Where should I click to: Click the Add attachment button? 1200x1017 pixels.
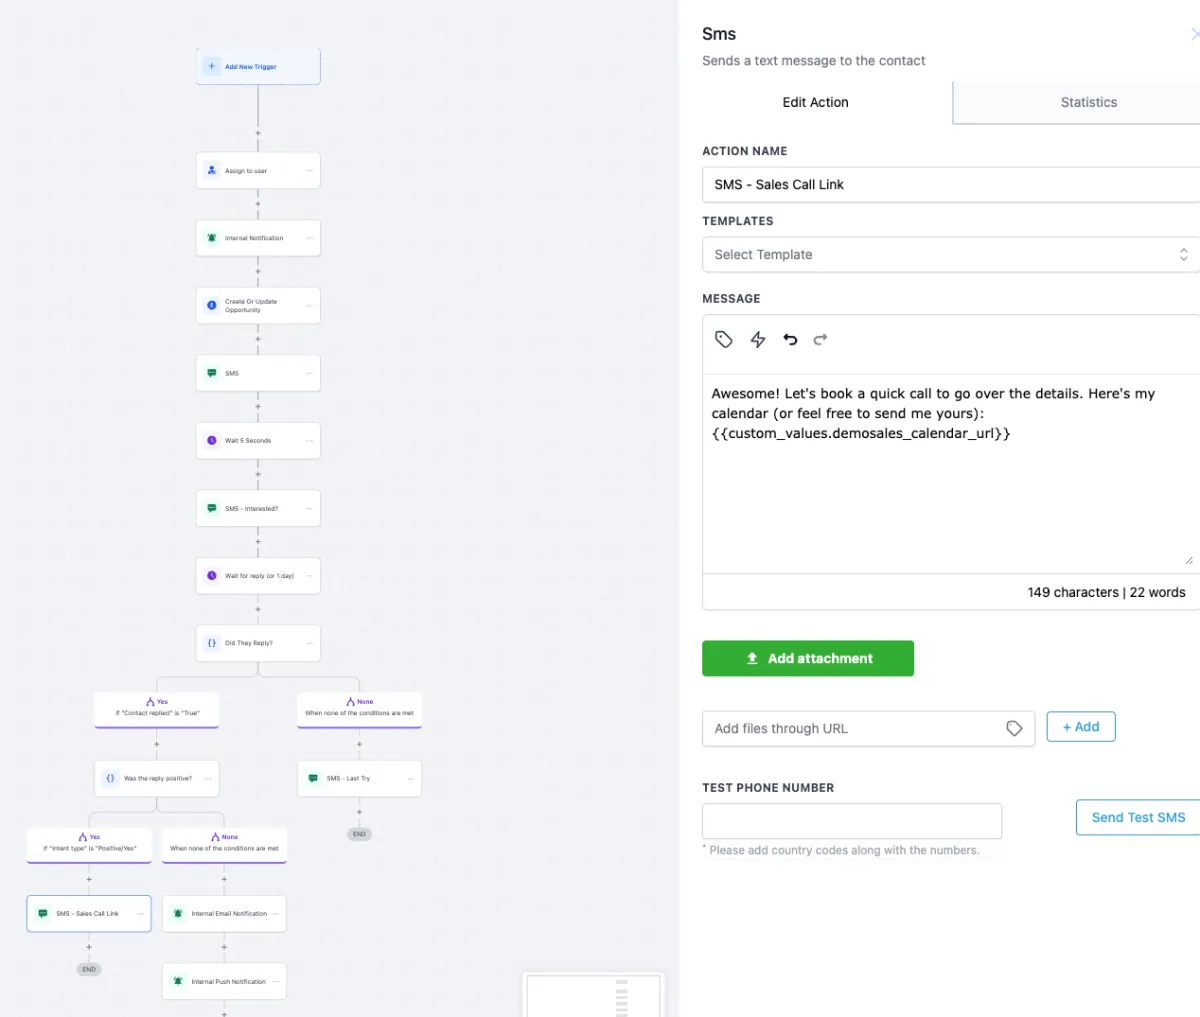click(808, 658)
